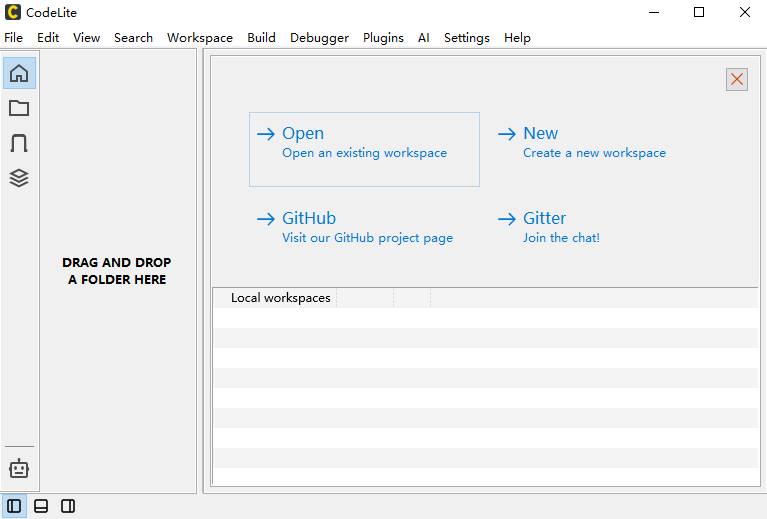Click the Drag and drop a folder here area
This screenshot has width=767, height=519.
click(117, 271)
